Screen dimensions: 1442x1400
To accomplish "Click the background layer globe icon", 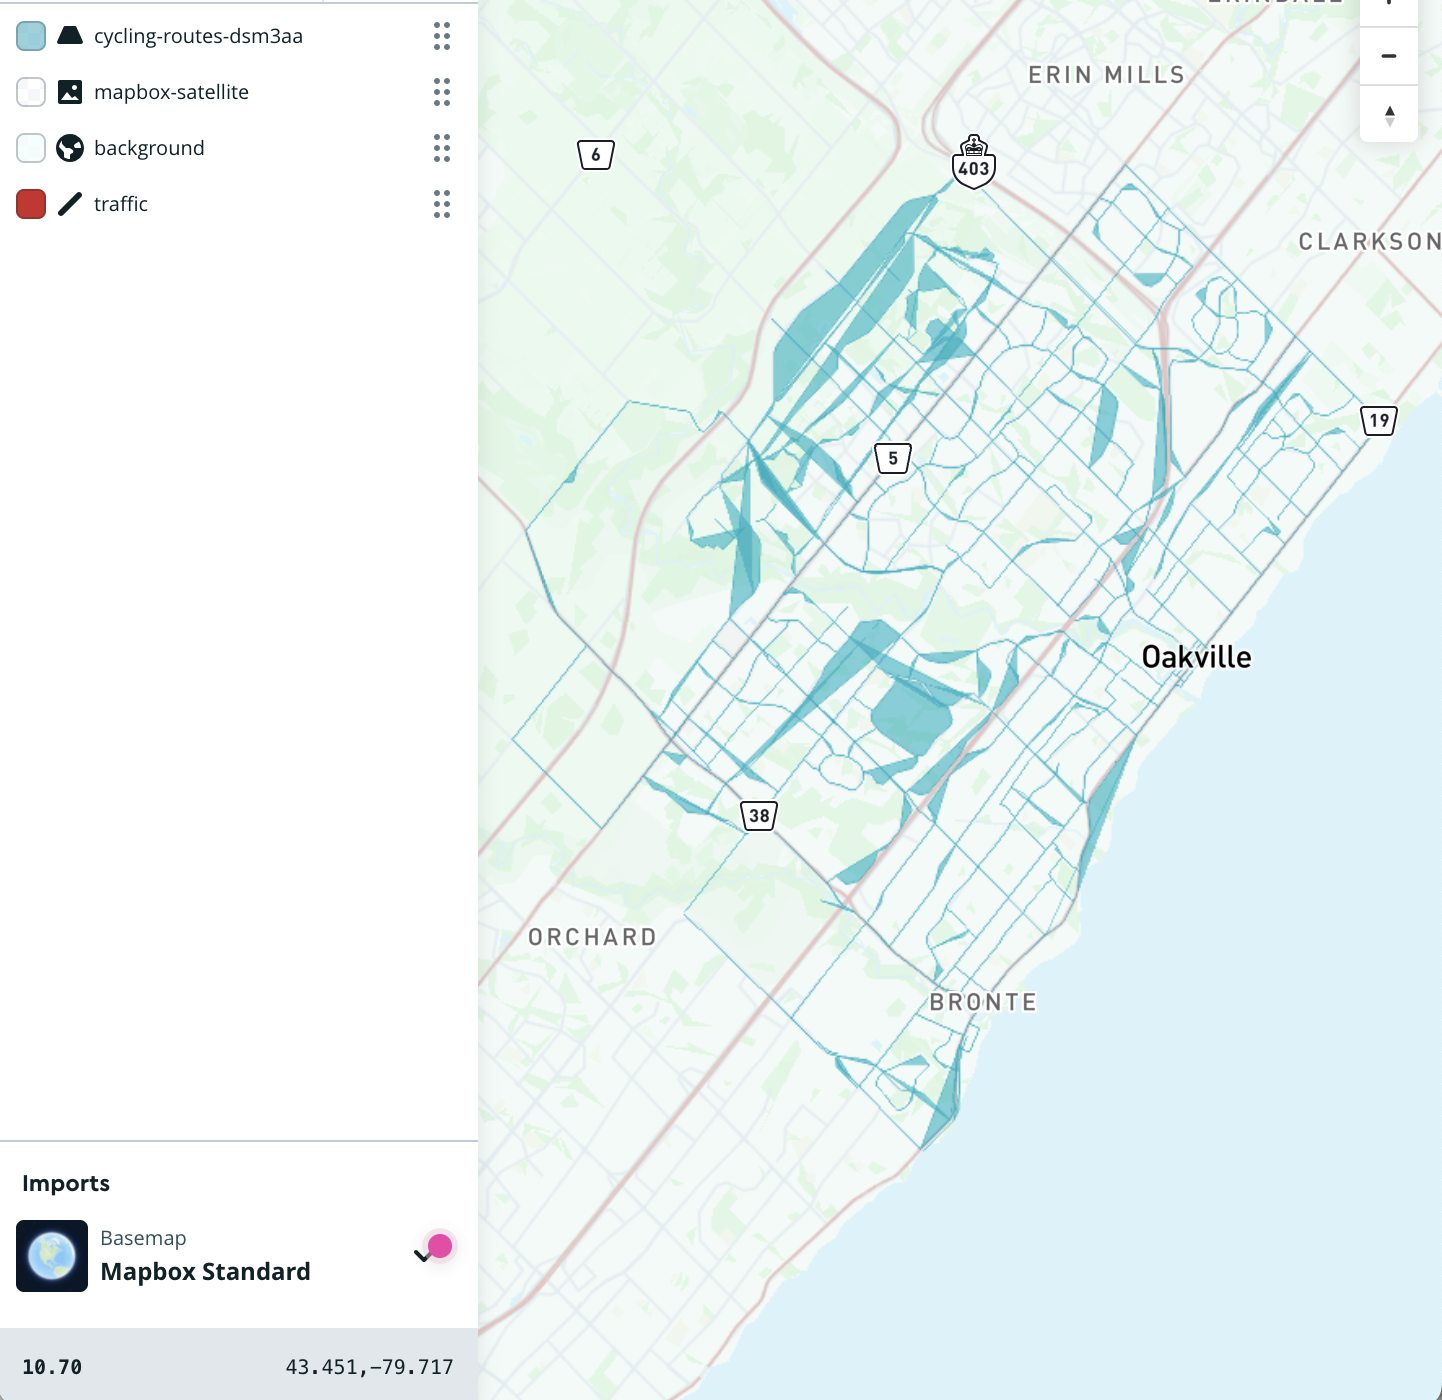I will [70, 148].
